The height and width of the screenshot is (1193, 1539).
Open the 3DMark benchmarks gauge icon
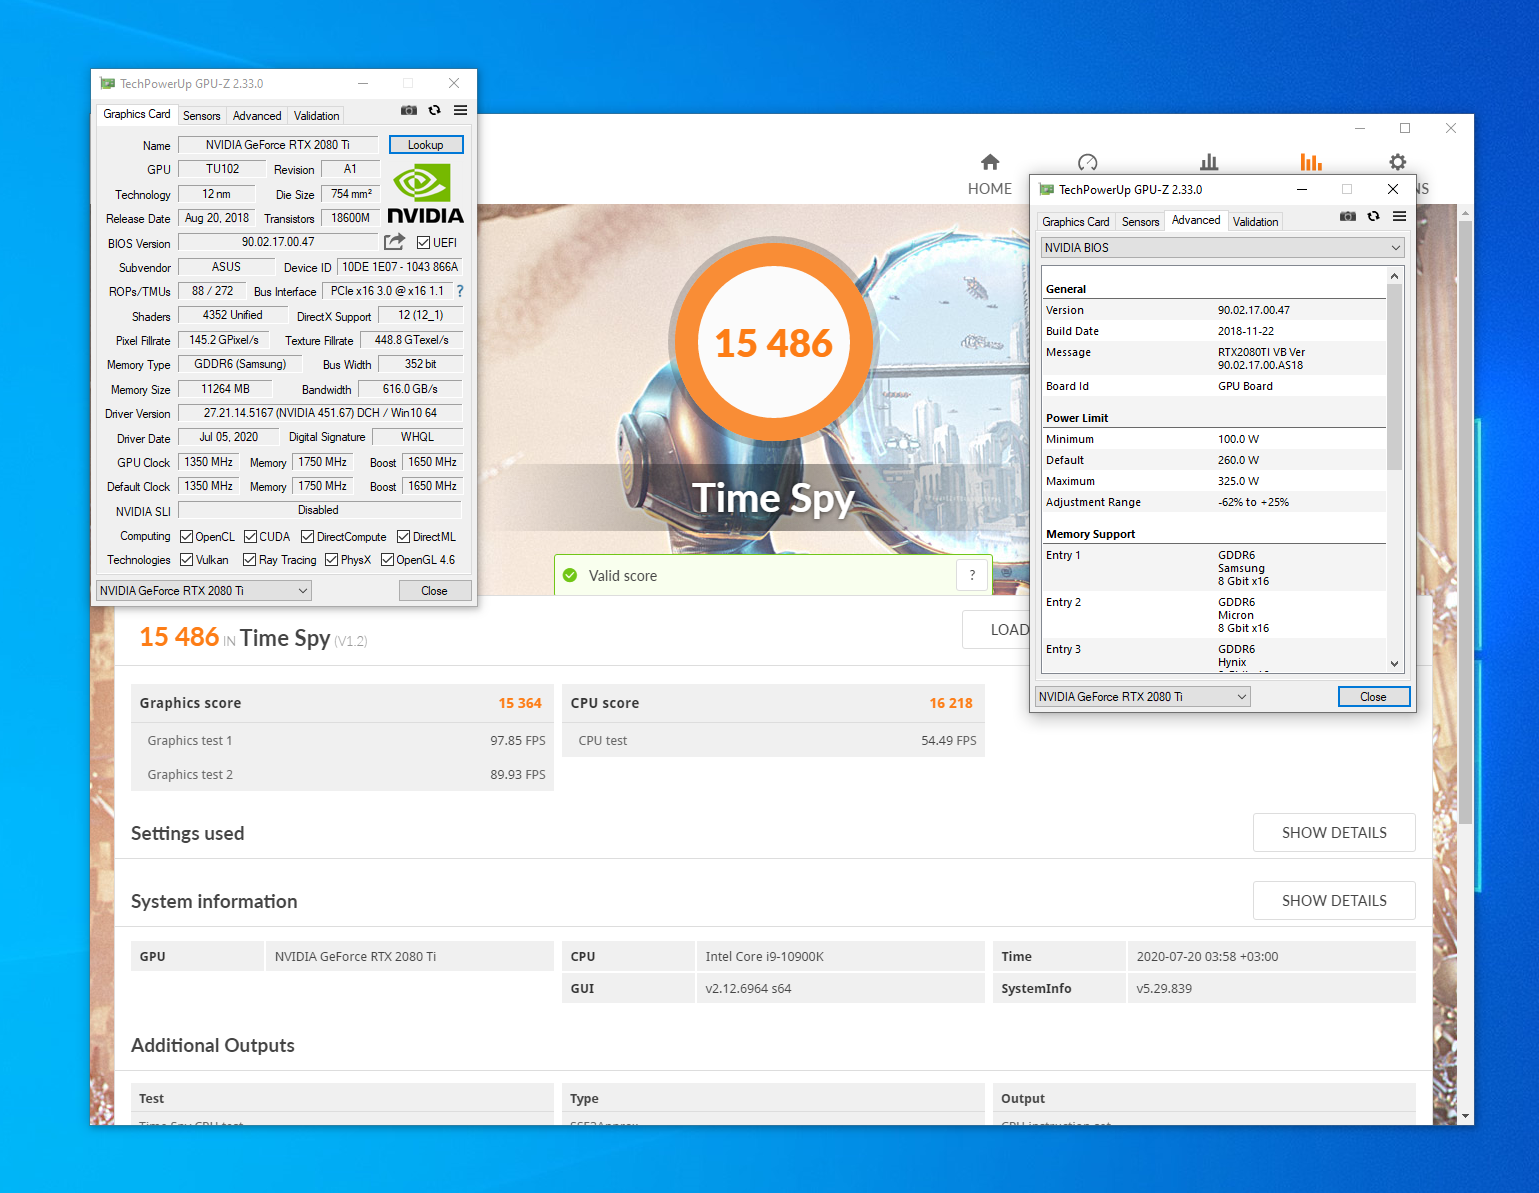[x=1088, y=162]
